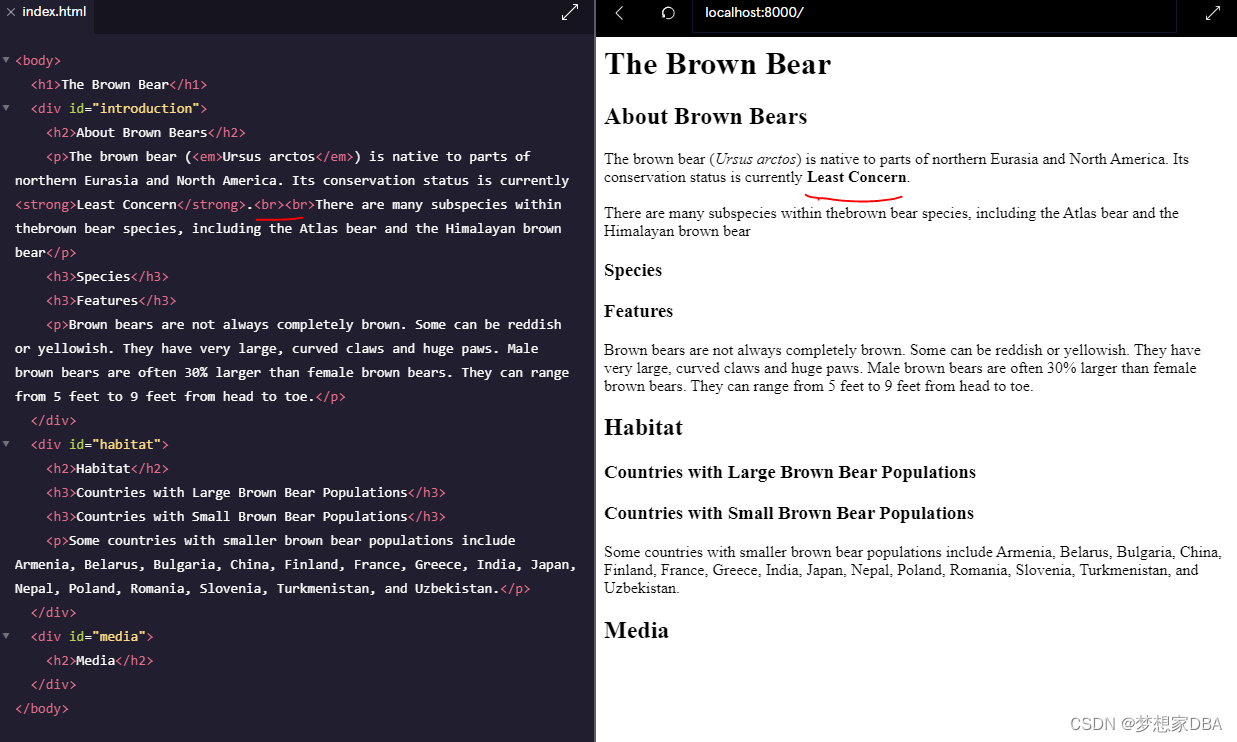This screenshot has width=1237, height=742.
Task: Click the h2 Media code line
Action: coord(99,661)
